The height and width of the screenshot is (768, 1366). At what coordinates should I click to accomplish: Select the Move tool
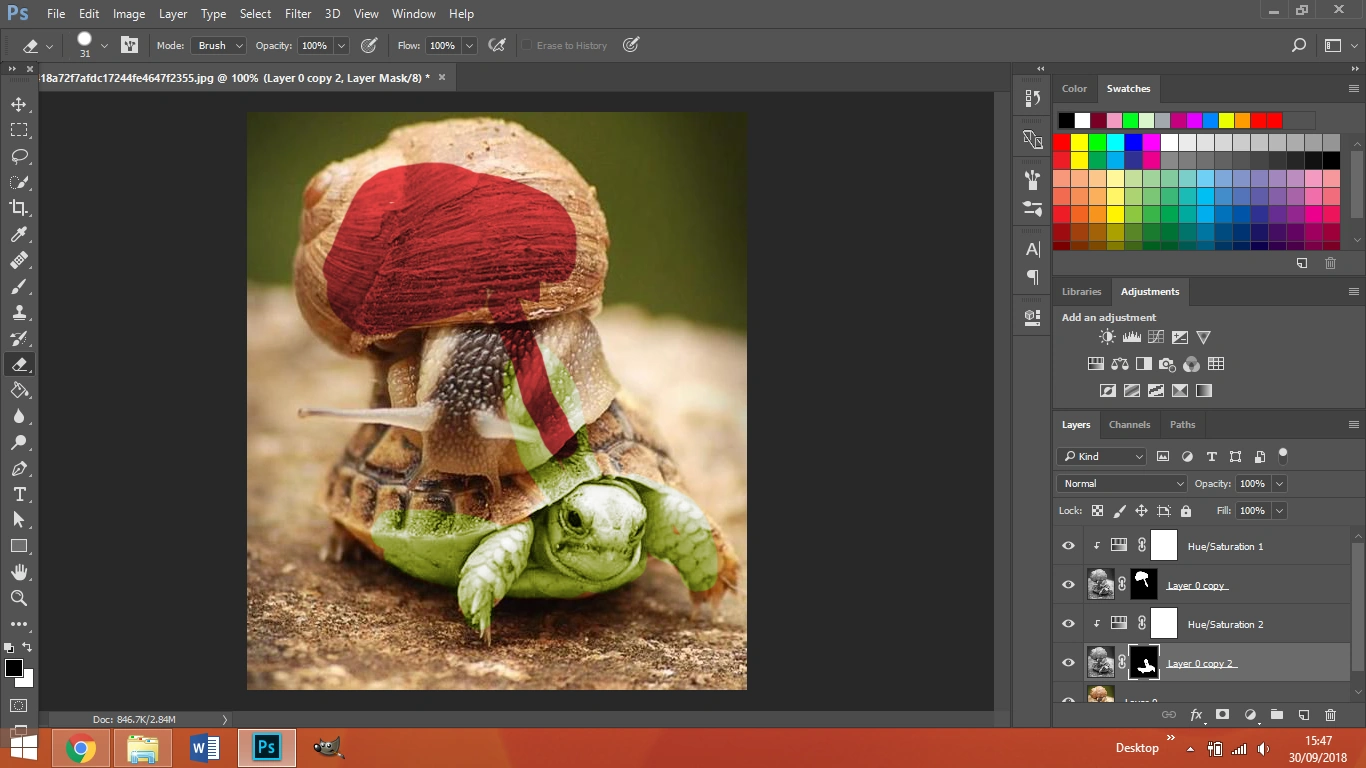pyautogui.click(x=19, y=104)
